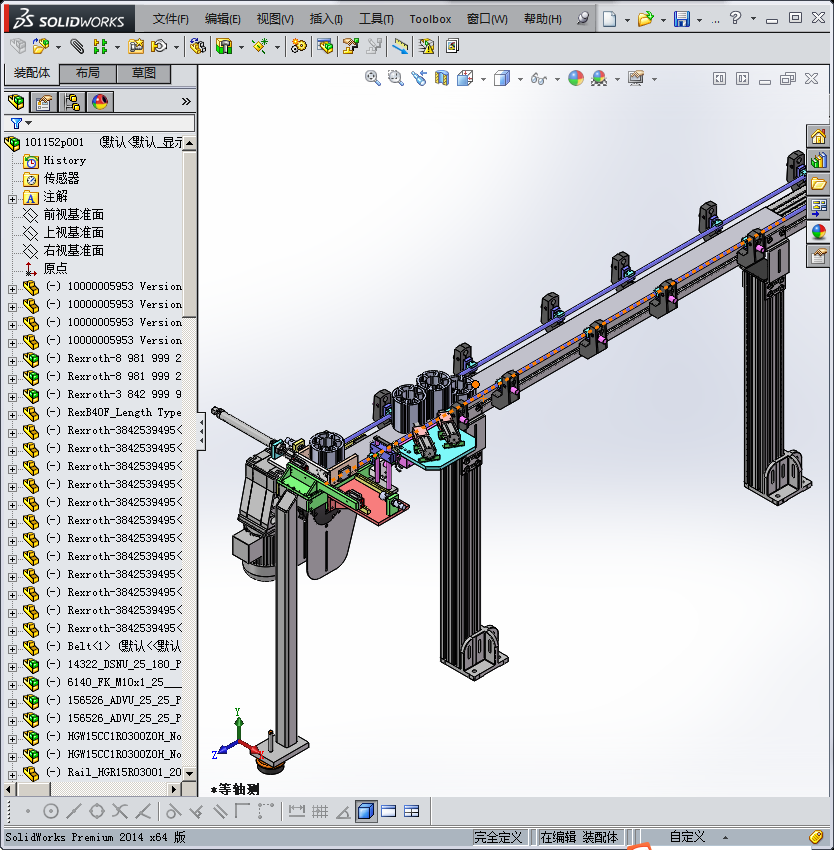Open the ConfigurationManager tab icon
The image size is (834, 850).
click(72, 101)
